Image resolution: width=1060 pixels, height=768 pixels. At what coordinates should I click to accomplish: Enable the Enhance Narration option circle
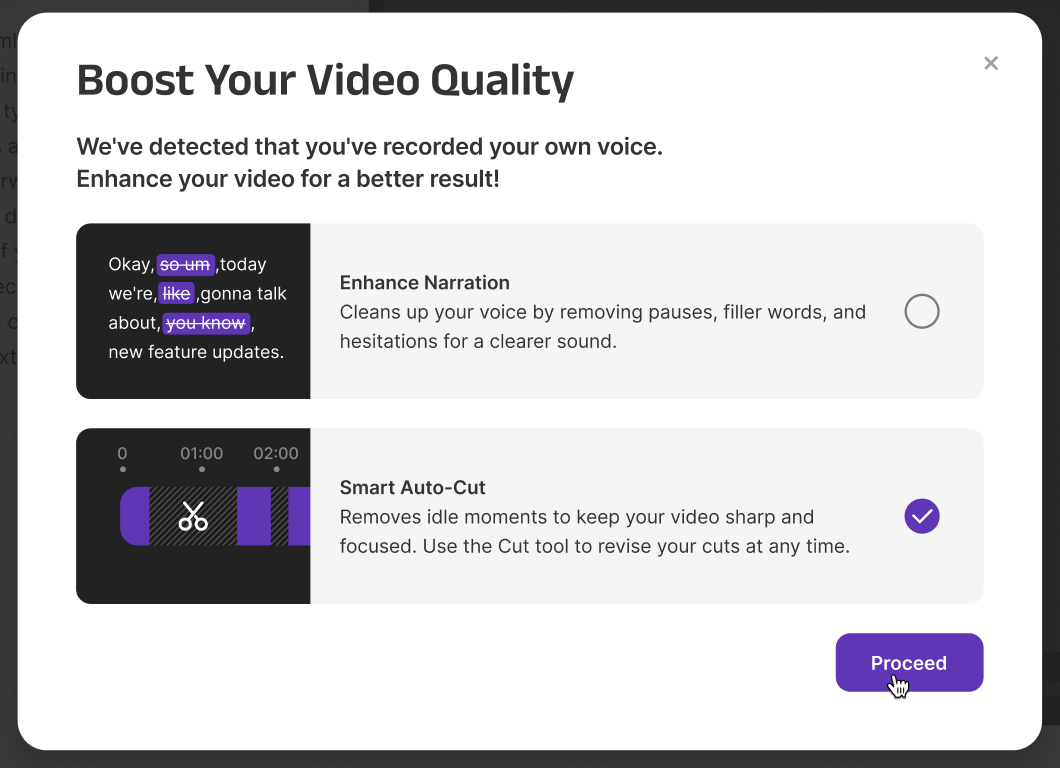(x=921, y=311)
